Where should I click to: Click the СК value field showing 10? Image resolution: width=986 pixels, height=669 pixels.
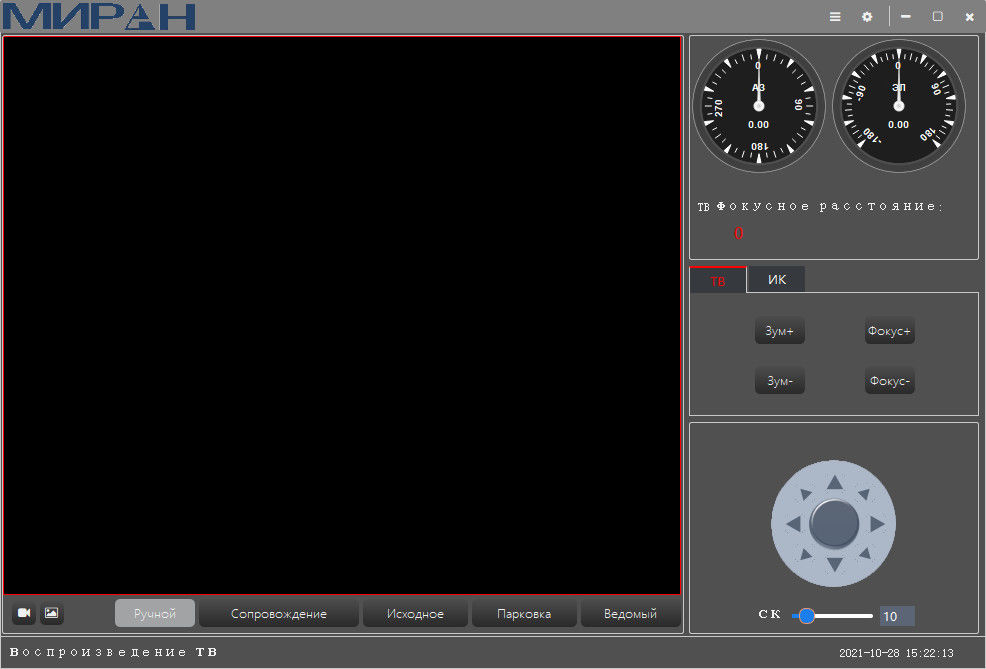pos(896,616)
